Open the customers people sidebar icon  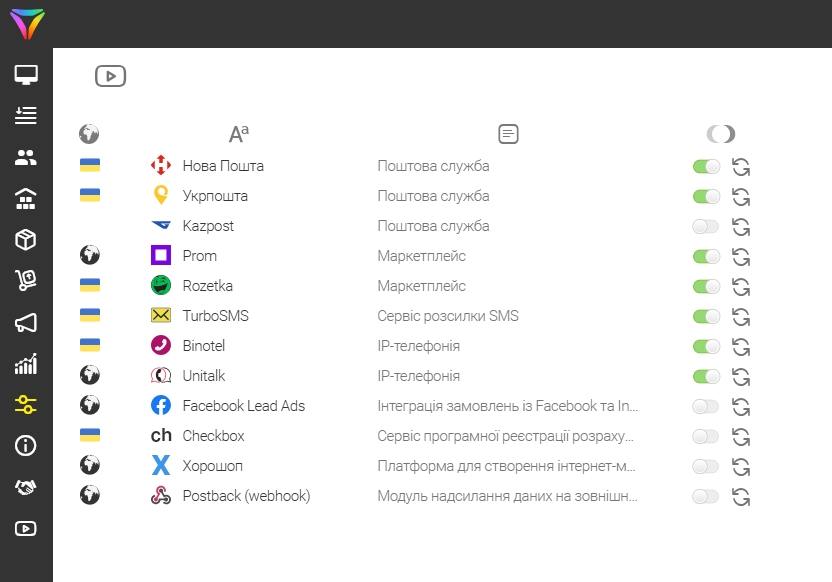pos(26,157)
